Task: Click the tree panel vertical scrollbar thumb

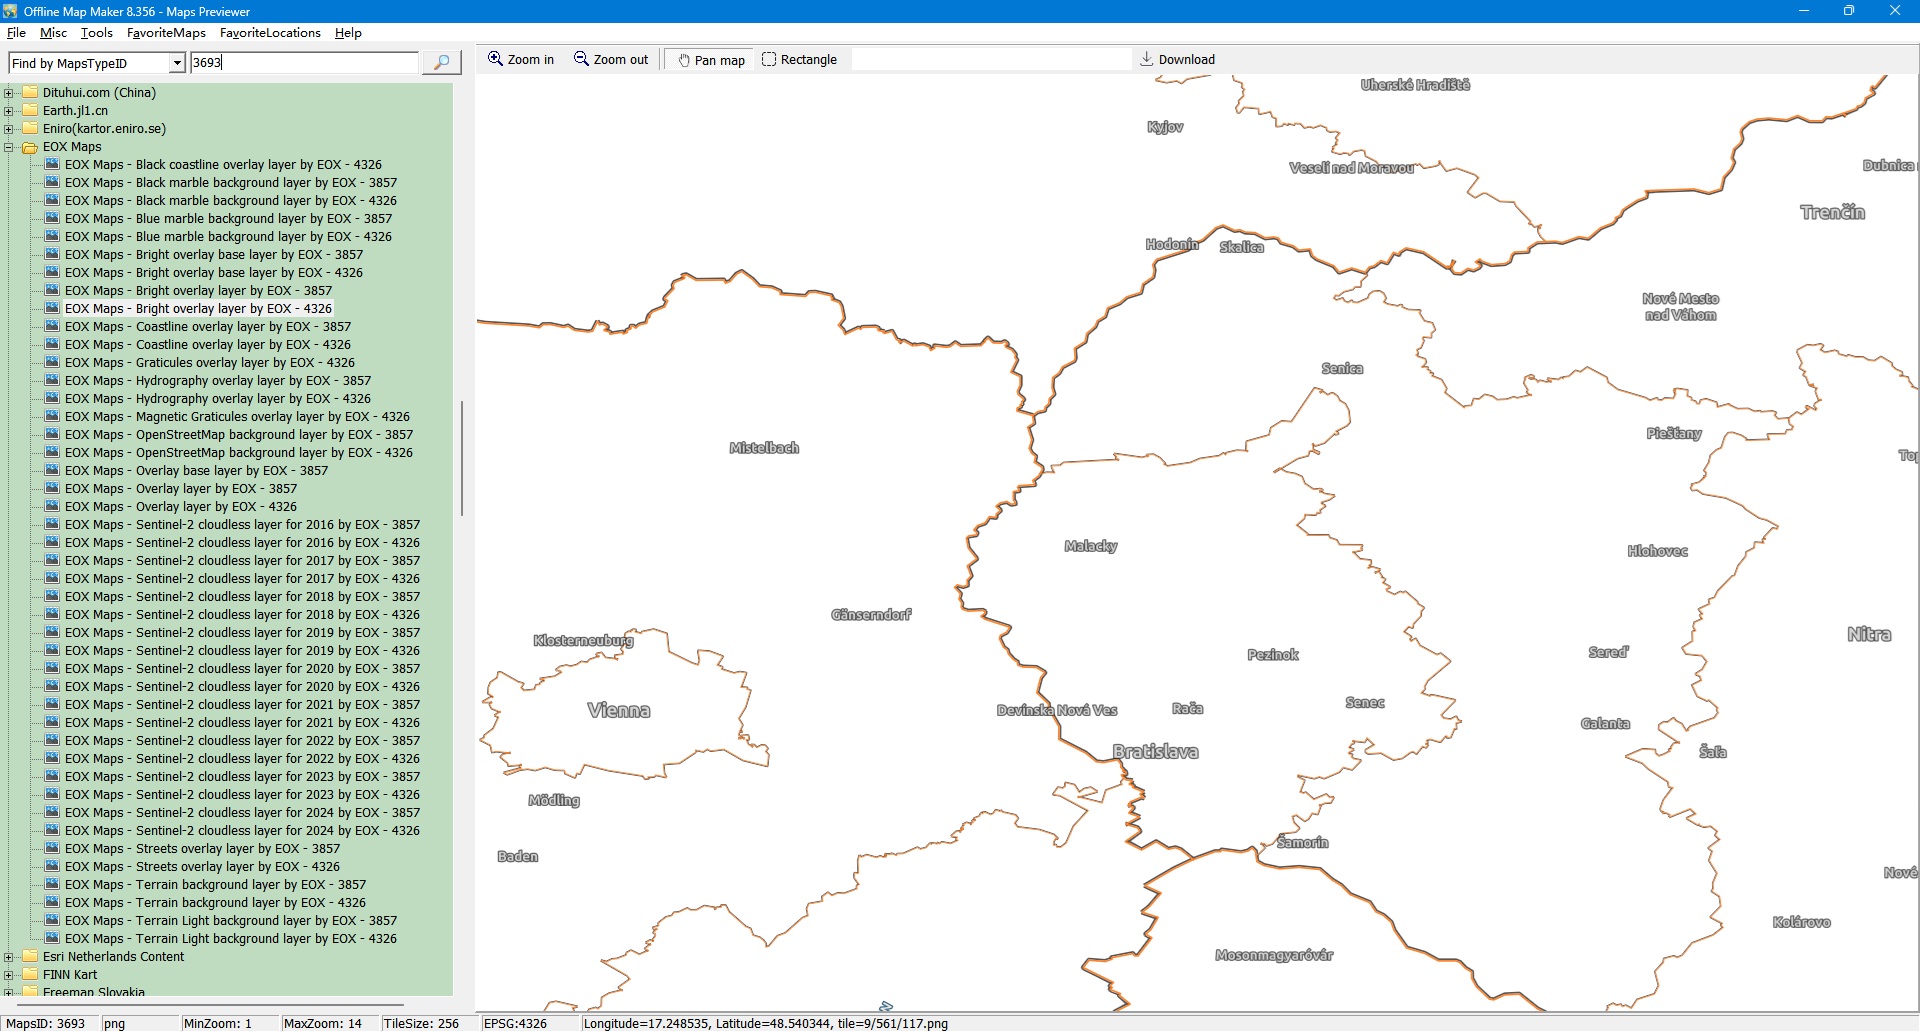Action: click(x=461, y=458)
